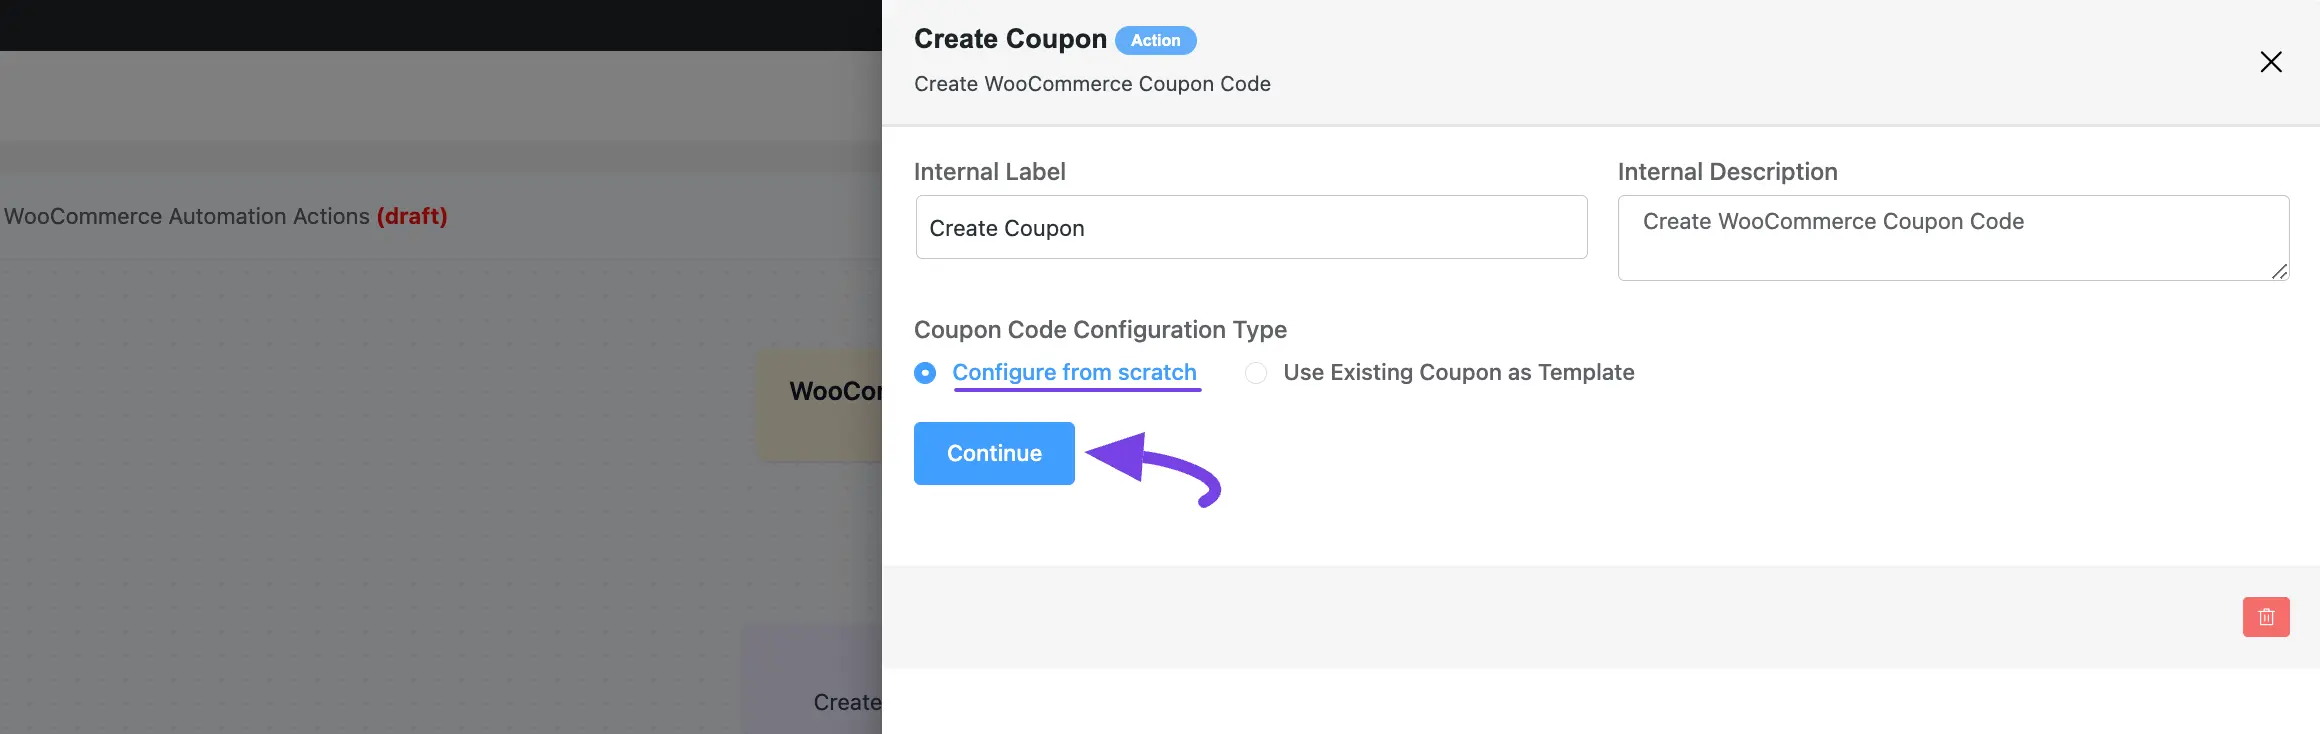Click the Create WooCommerce Coupon Code subtitle

click(1092, 84)
